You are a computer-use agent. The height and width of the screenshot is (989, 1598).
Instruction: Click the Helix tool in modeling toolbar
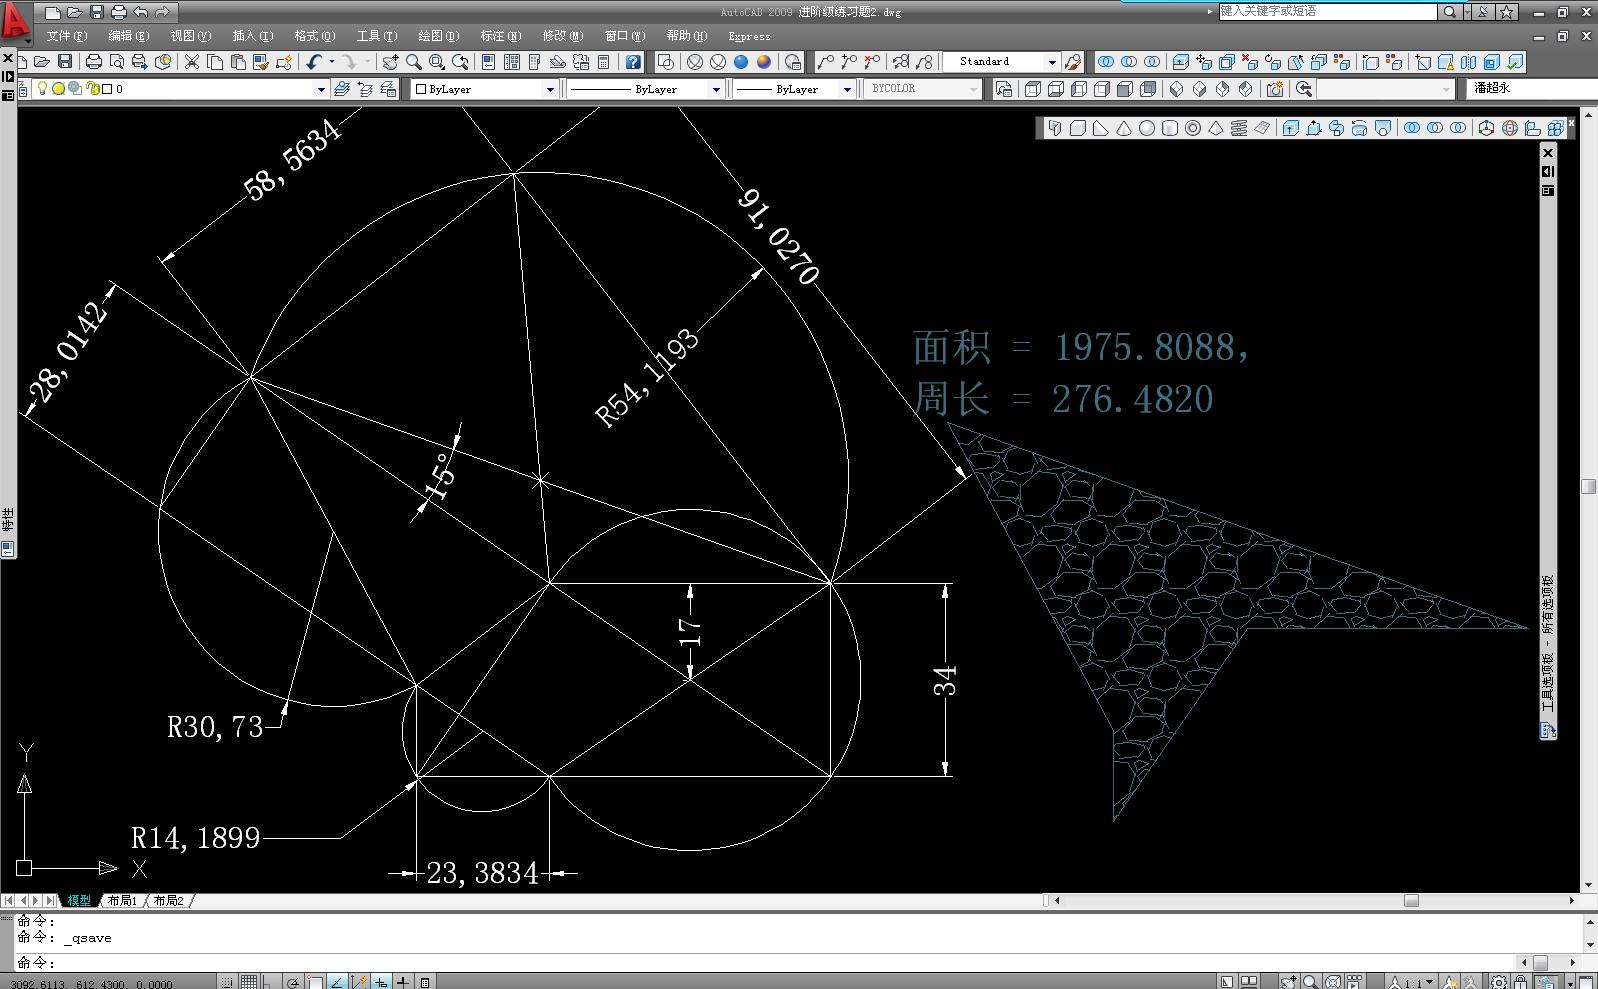(x=1239, y=128)
